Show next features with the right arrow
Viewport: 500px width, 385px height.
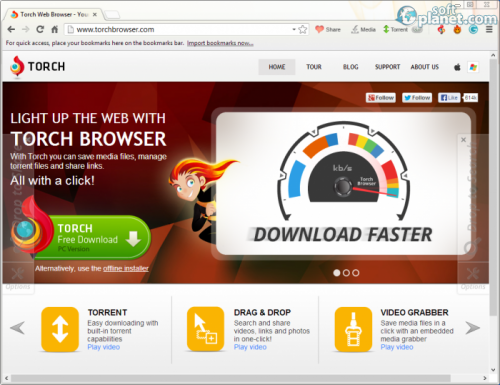pos(473,328)
